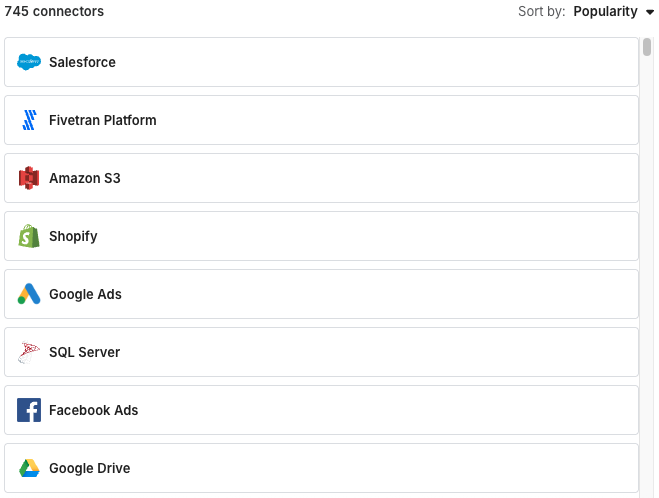Click the Amazon S3 bucket icon
Image resolution: width=659 pixels, height=498 pixels.
pos(29,178)
